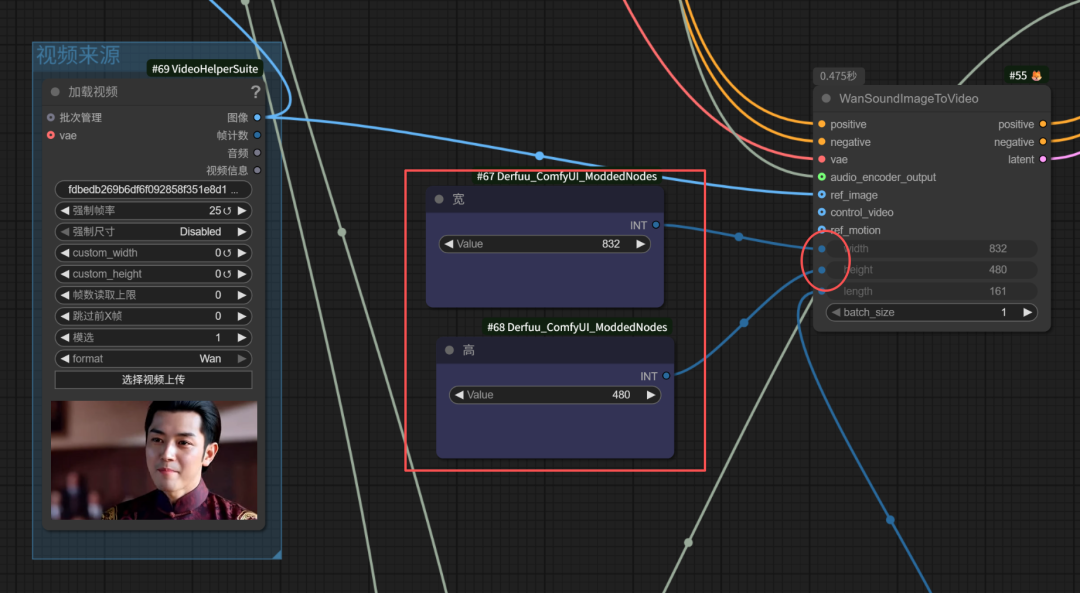Viewport: 1080px width, 593px height.
Task: Click the negative output socket on WanSoundImageToVideo
Action: (x=1043, y=142)
